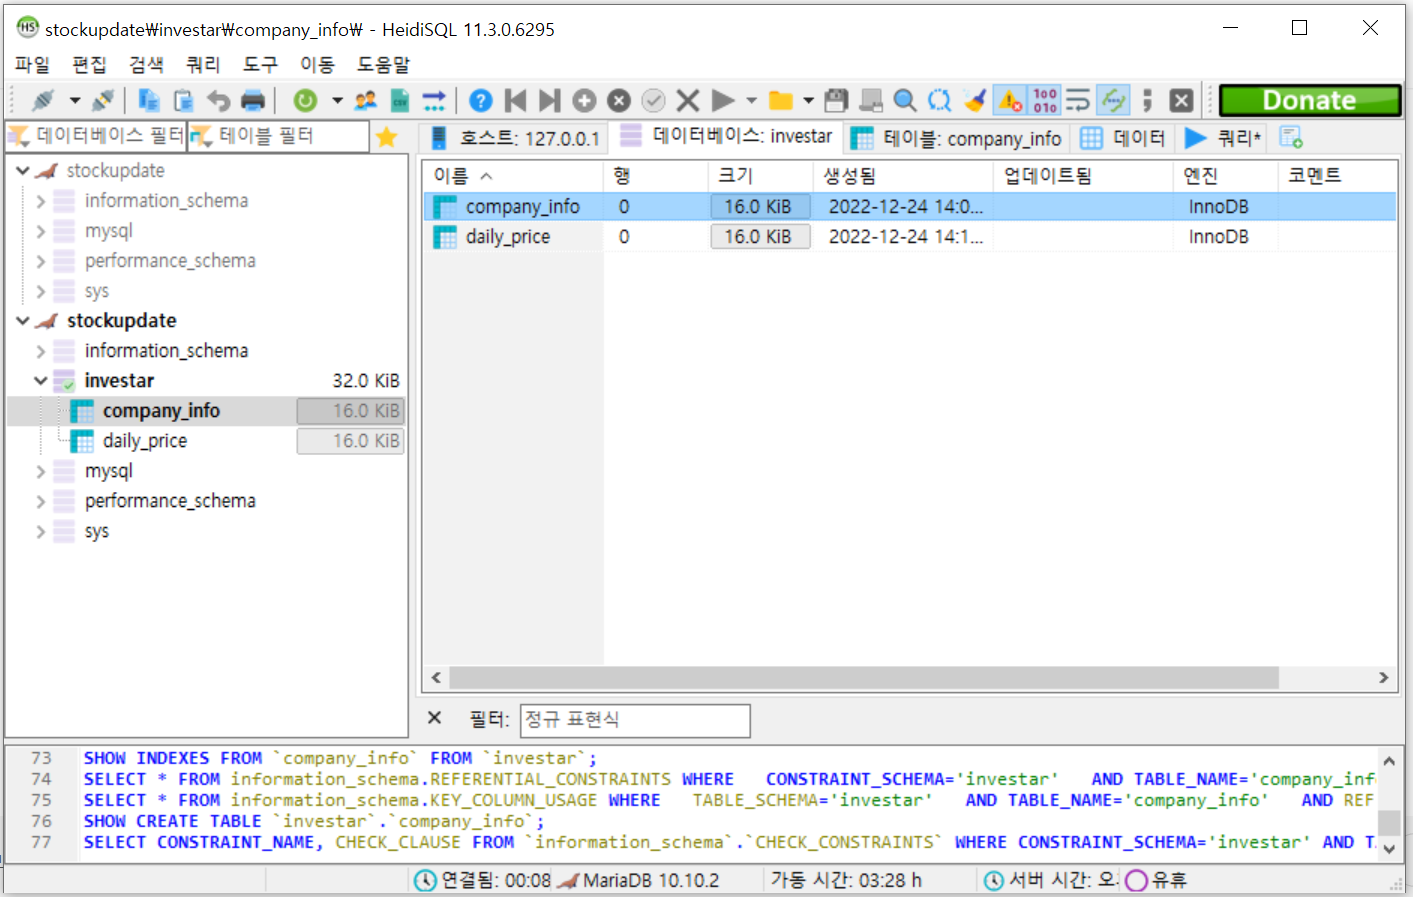Viewport: 1413px width, 897px height.
Task: Open the blue help question icon
Action: click(481, 100)
